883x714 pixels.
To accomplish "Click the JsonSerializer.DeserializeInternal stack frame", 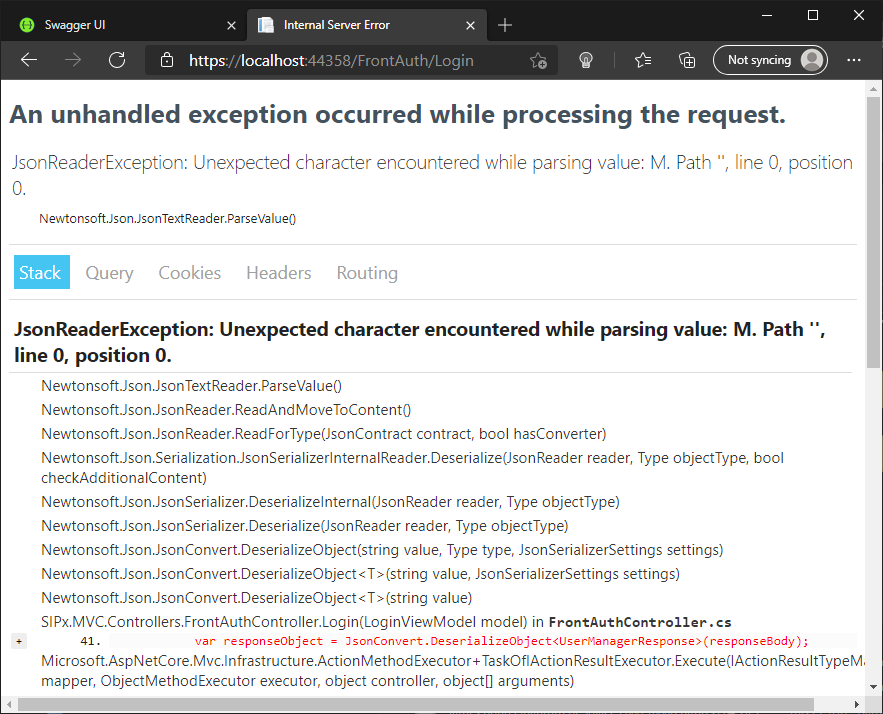I will click(330, 502).
